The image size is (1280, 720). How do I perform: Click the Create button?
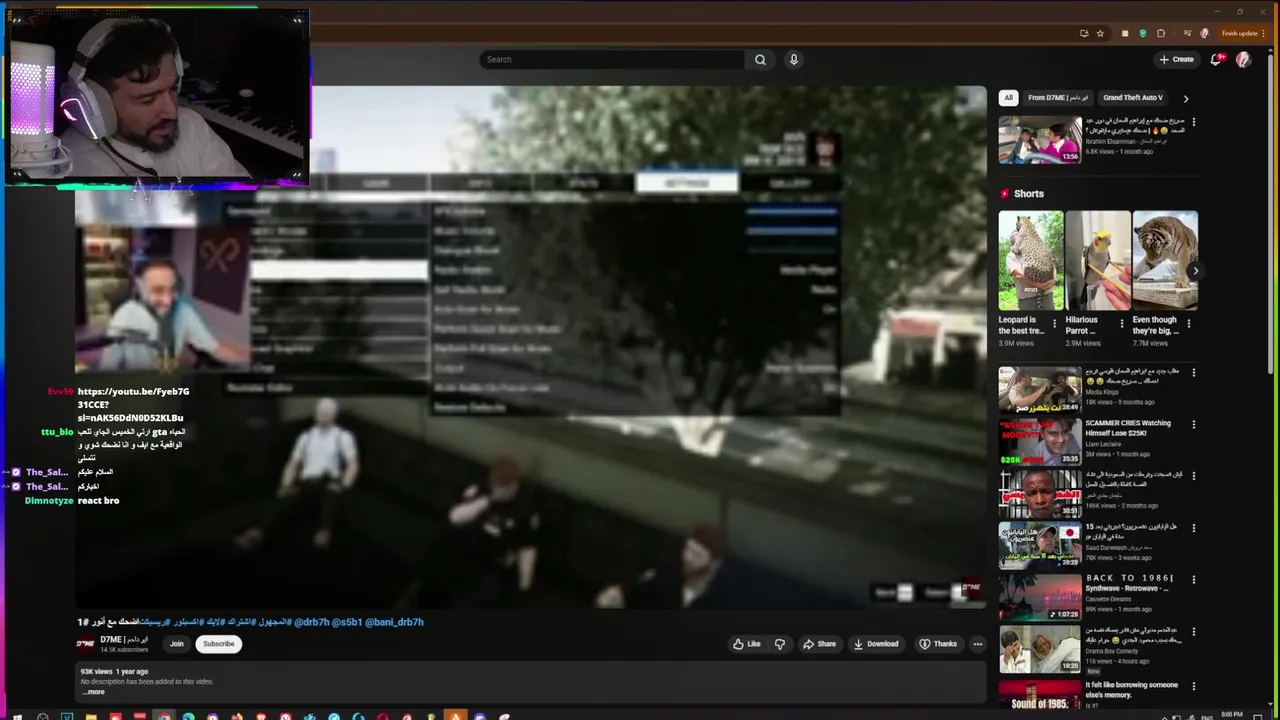tap(1176, 59)
